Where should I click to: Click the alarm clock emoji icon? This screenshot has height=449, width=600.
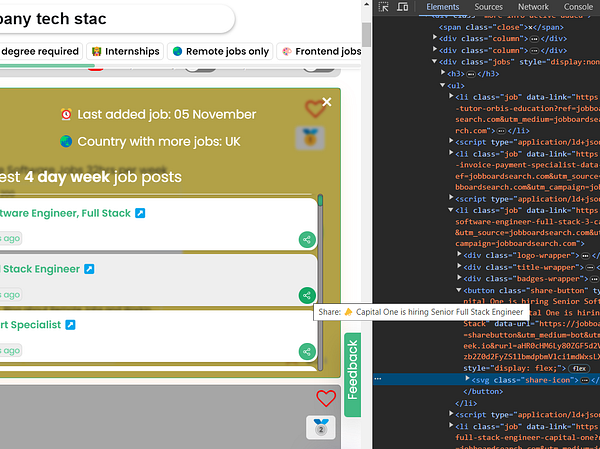tap(66, 114)
